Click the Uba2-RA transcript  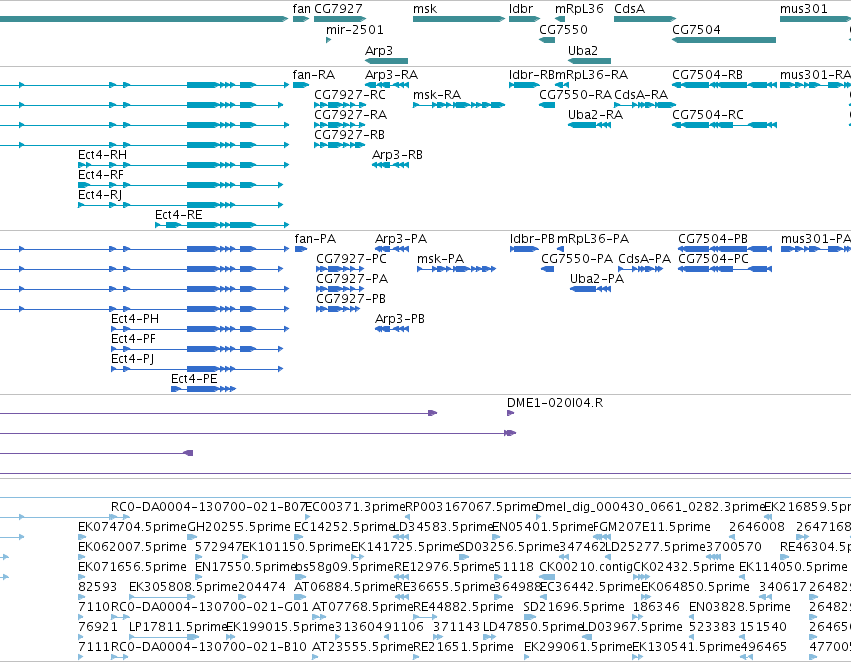tap(589, 125)
